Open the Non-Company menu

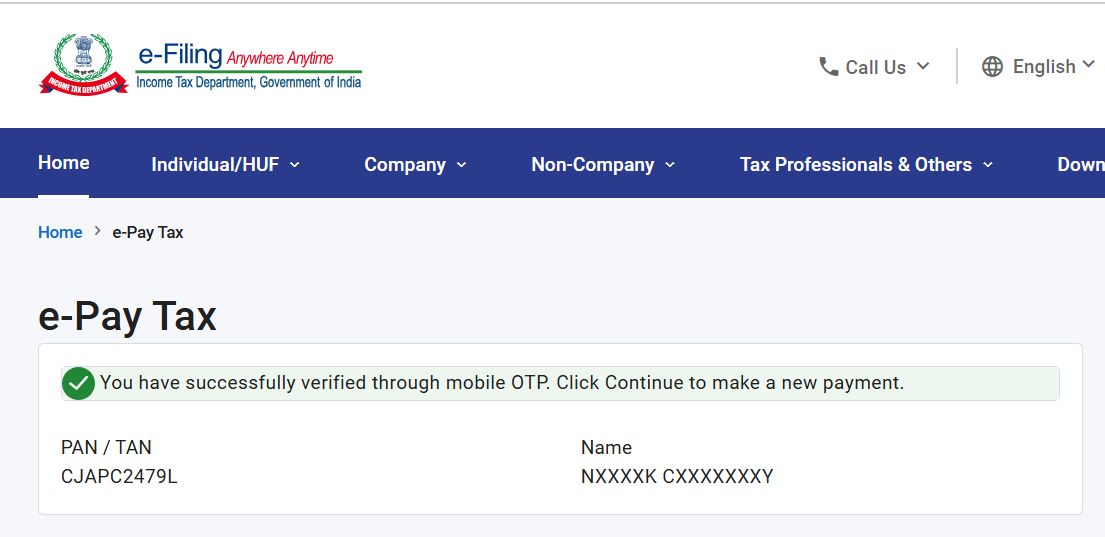coord(603,164)
